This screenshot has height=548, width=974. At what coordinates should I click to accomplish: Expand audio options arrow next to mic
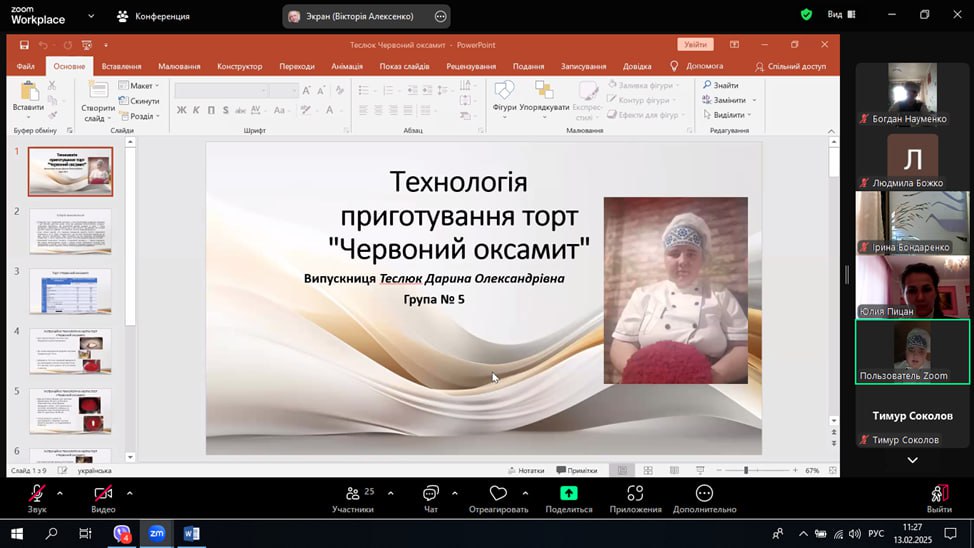click(x=60, y=493)
